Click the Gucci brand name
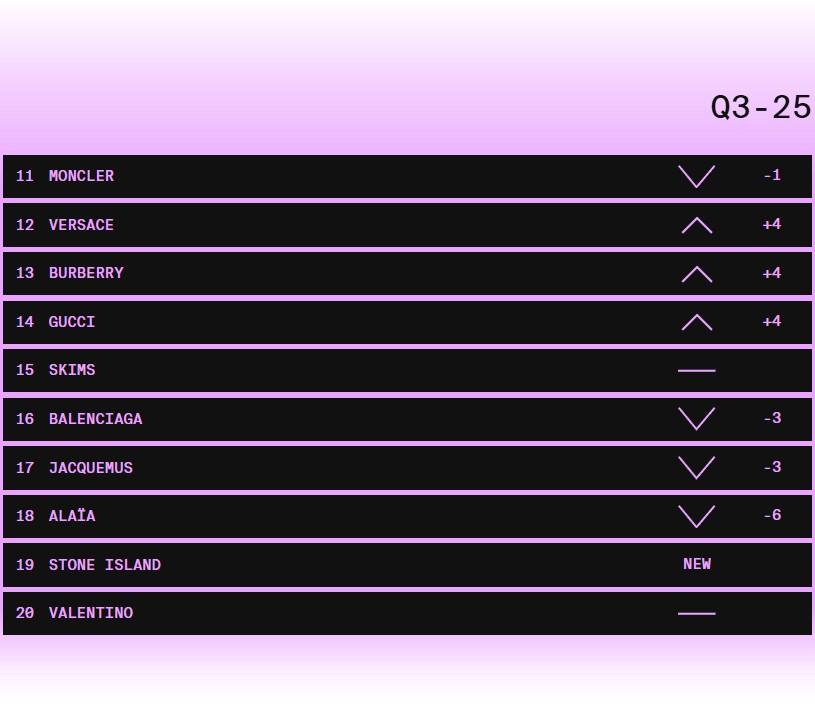The image size is (815, 714). tap(72, 322)
